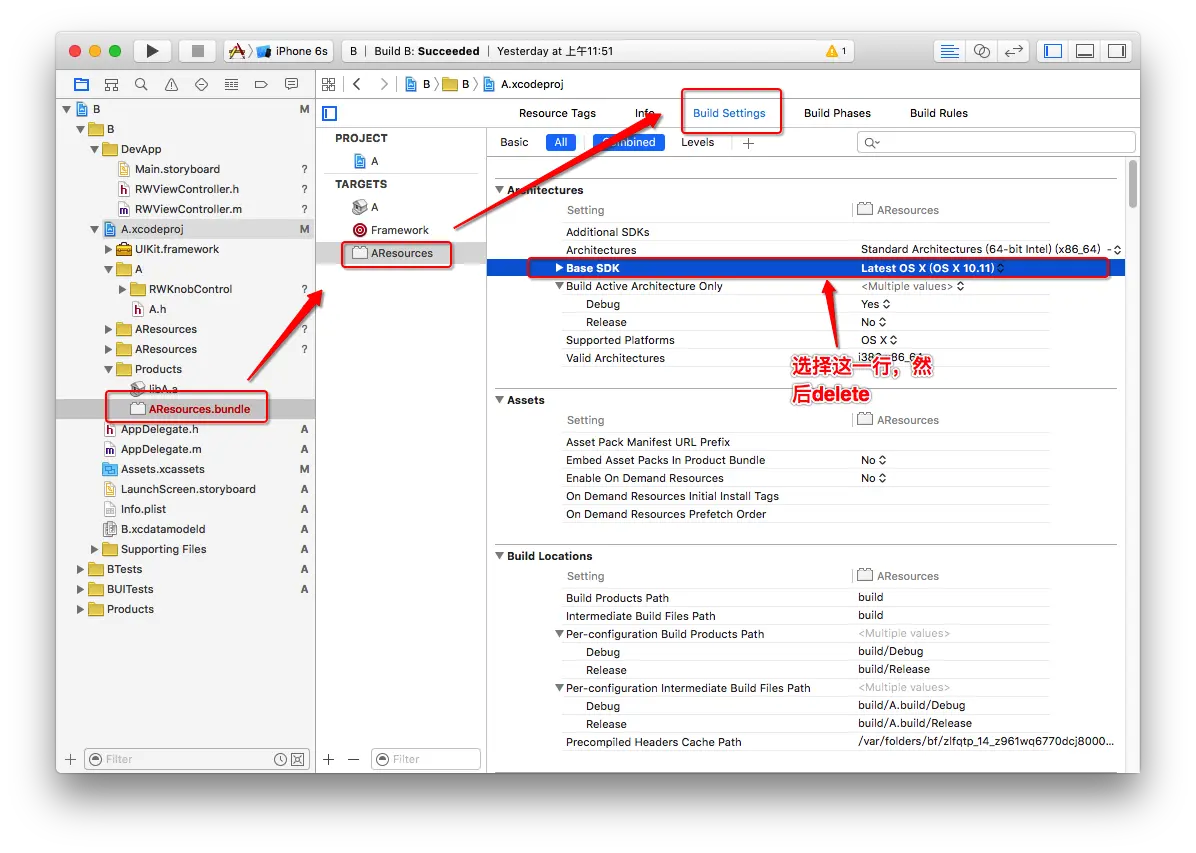The image size is (1196, 853).
Task: Add a build setting with plus button
Action: coord(748,143)
